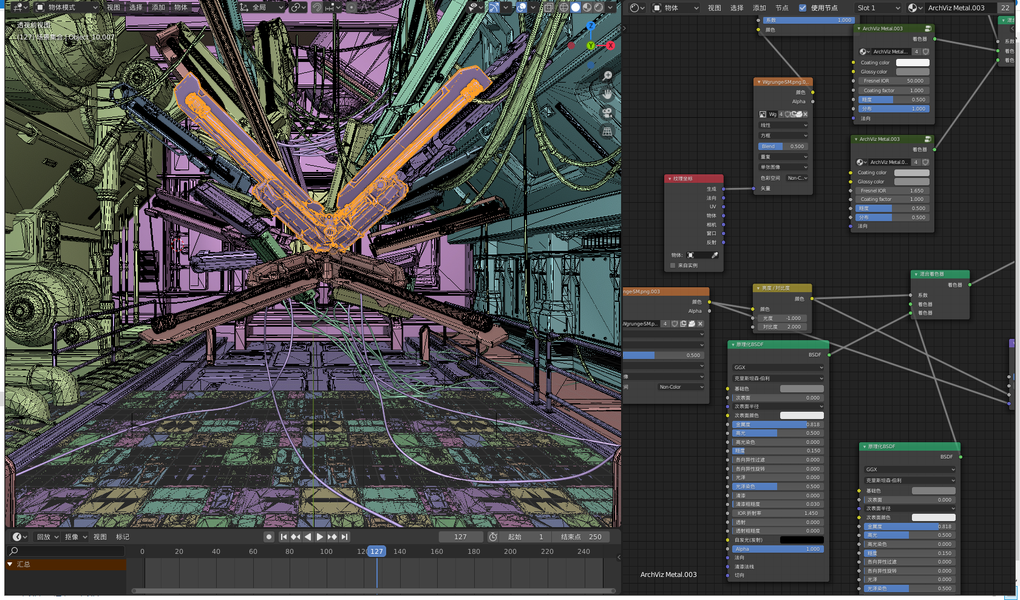Open the 物体模式 interaction mode dropdown
This screenshot has height=600, width=1020.
pyautogui.click(x=66, y=7)
